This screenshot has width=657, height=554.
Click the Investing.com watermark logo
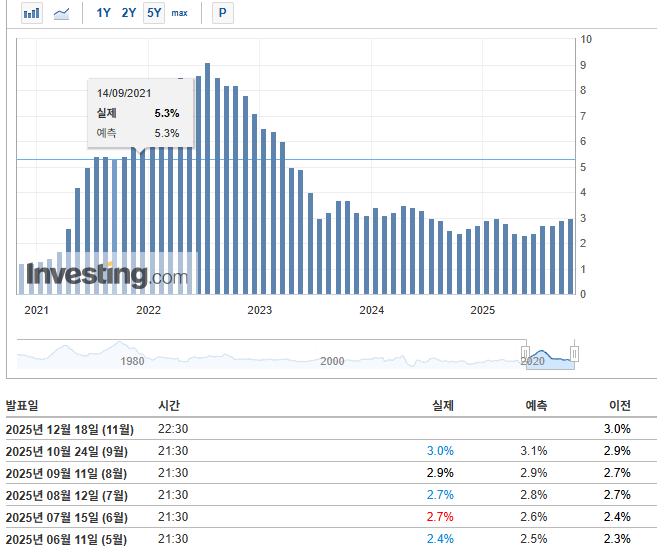click(x=107, y=274)
